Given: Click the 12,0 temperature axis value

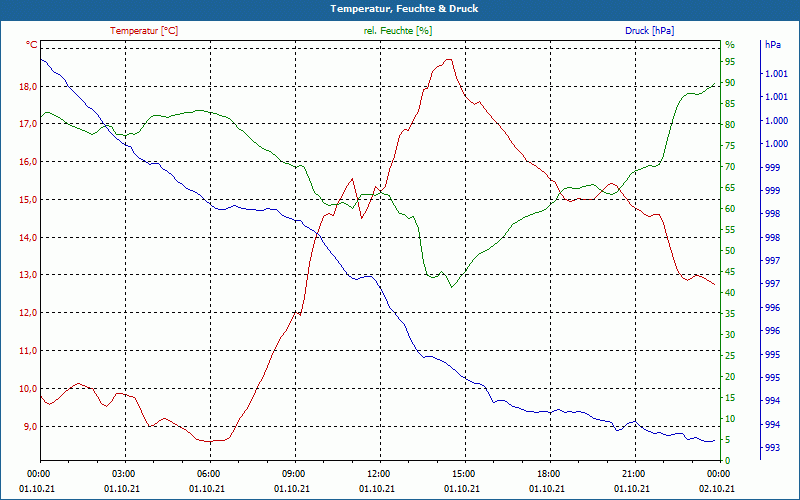Looking at the screenshot, I should coord(29,313).
